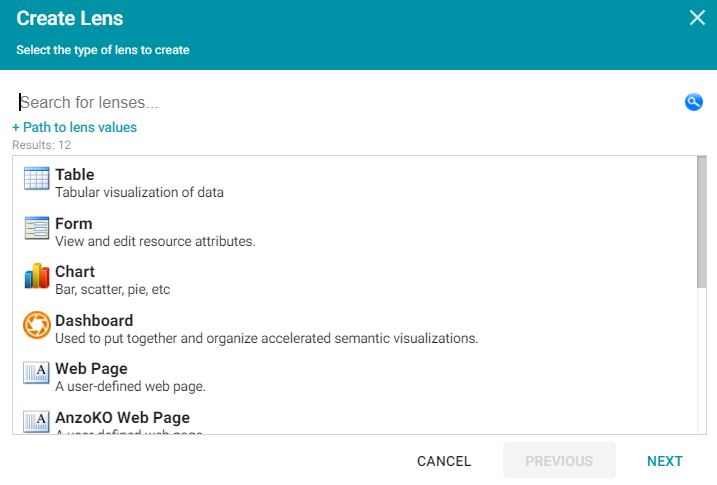Select the AnzoKO Web Page icon
Image resolution: width=717 pixels, height=485 pixels.
point(37,421)
